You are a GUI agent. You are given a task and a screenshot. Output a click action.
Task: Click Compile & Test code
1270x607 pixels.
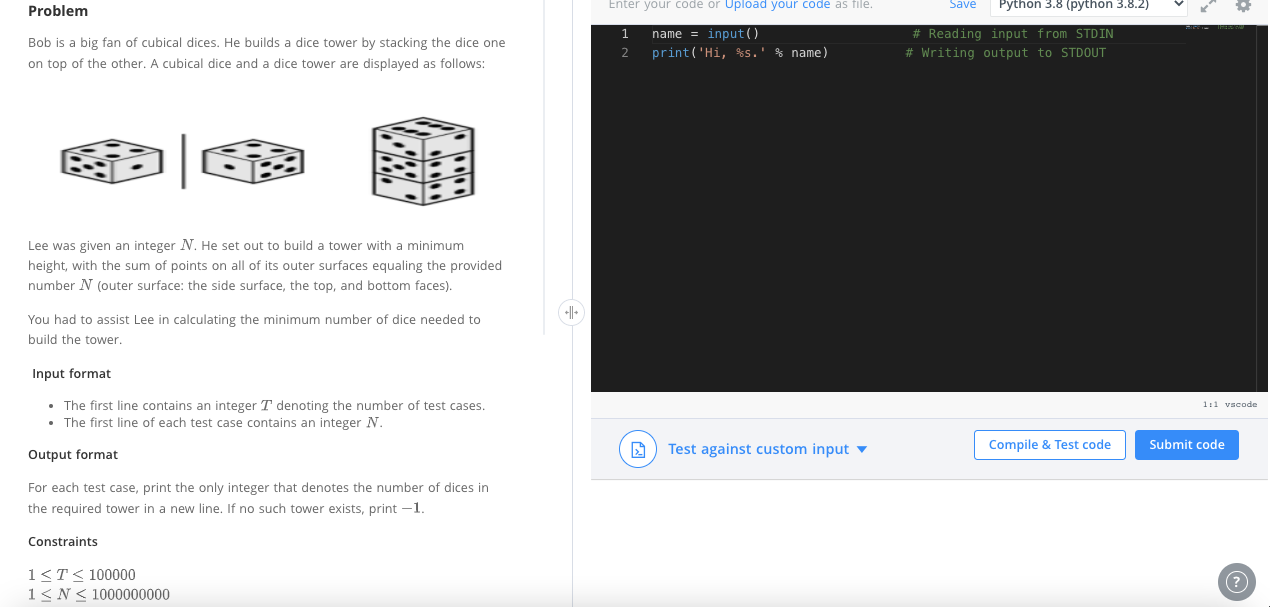(x=1049, y=444)
